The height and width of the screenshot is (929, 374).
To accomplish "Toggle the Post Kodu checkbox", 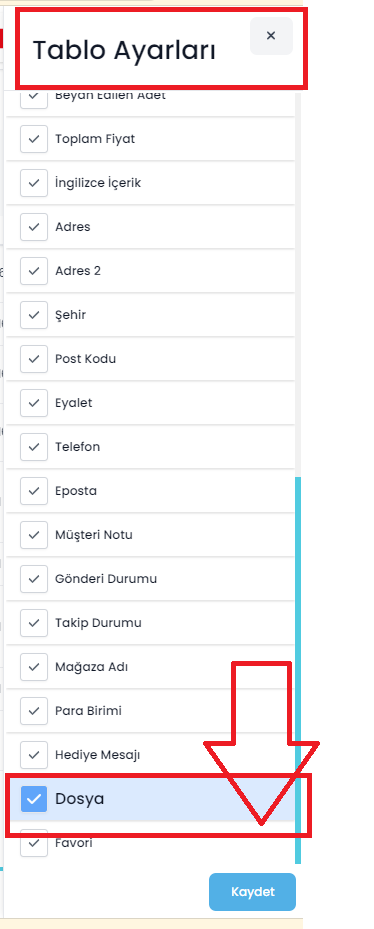I will (x=34, y=359).
